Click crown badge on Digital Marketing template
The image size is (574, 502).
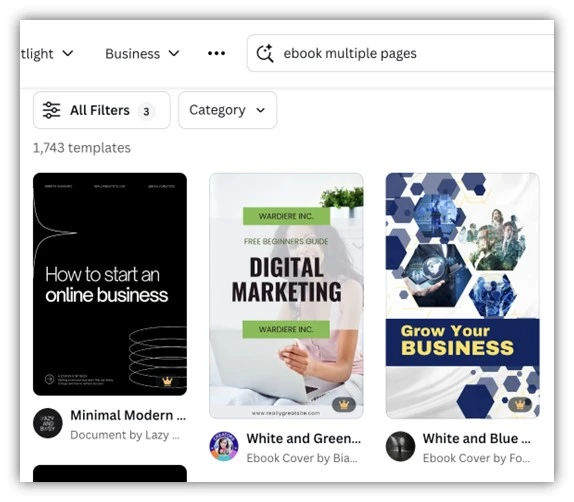click(344, 405)
